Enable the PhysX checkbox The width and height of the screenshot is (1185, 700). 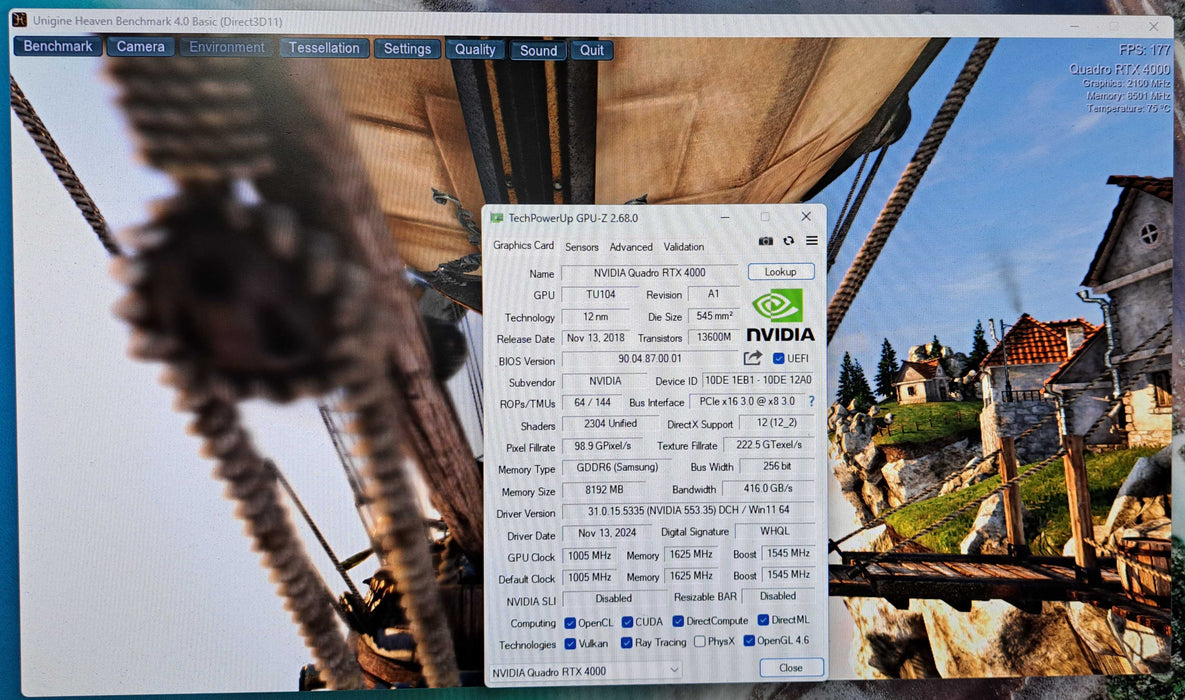tap(700, 642)
